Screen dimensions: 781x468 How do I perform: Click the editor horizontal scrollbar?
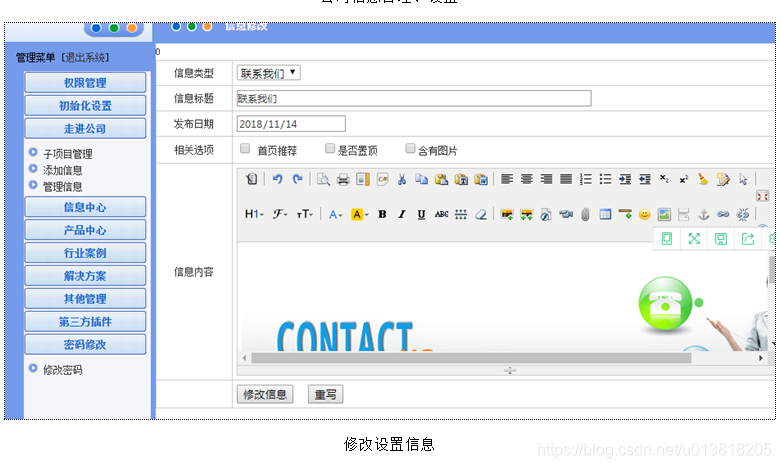(x=471, y=358)
